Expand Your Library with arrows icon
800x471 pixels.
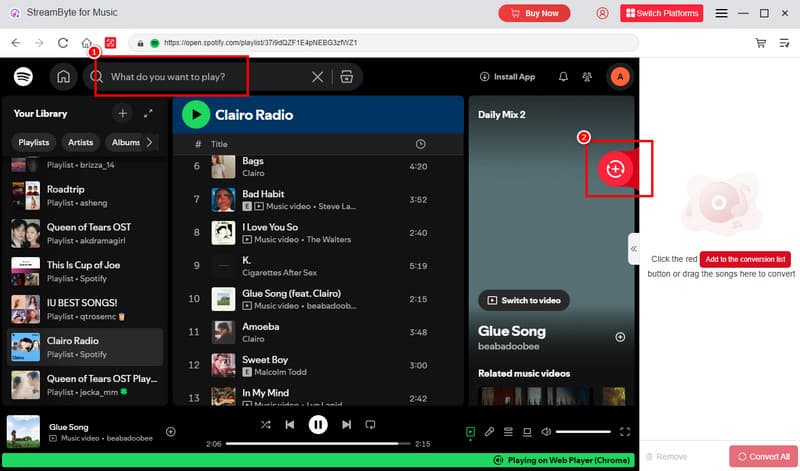[x=148, y=113]
